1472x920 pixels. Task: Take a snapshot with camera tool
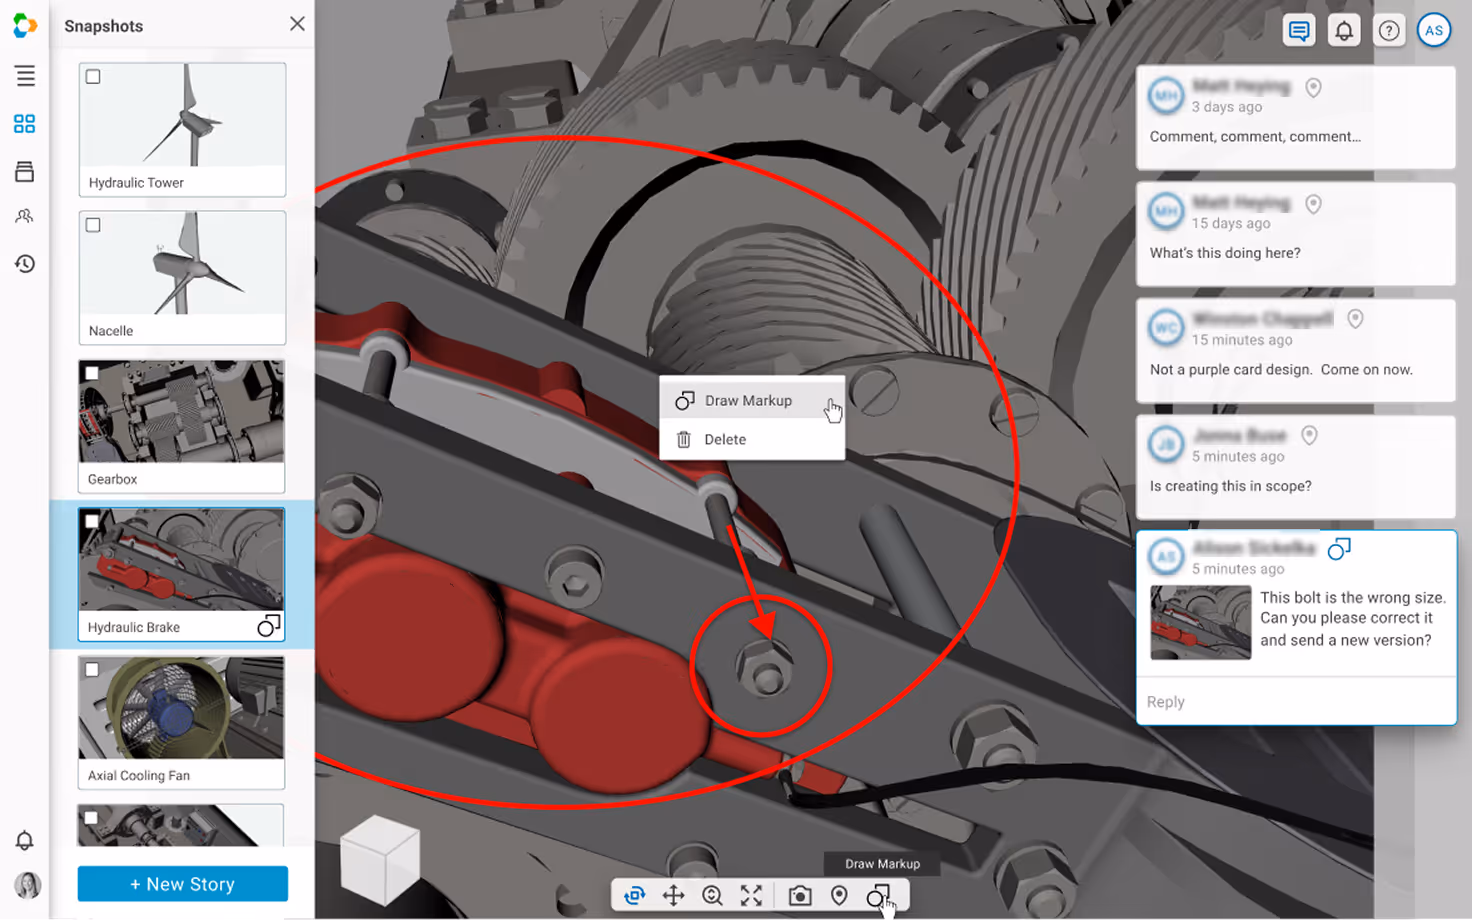[800, 896]
